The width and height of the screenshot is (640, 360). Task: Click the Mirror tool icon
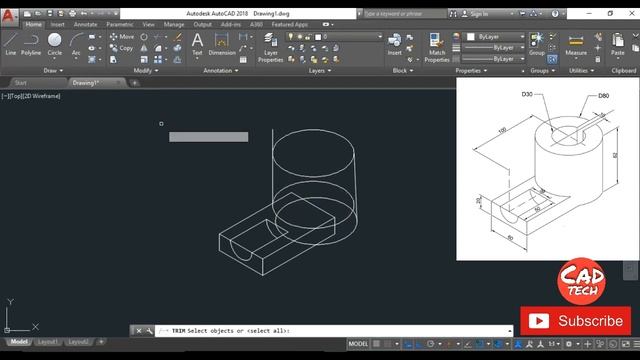click(144, 48)
